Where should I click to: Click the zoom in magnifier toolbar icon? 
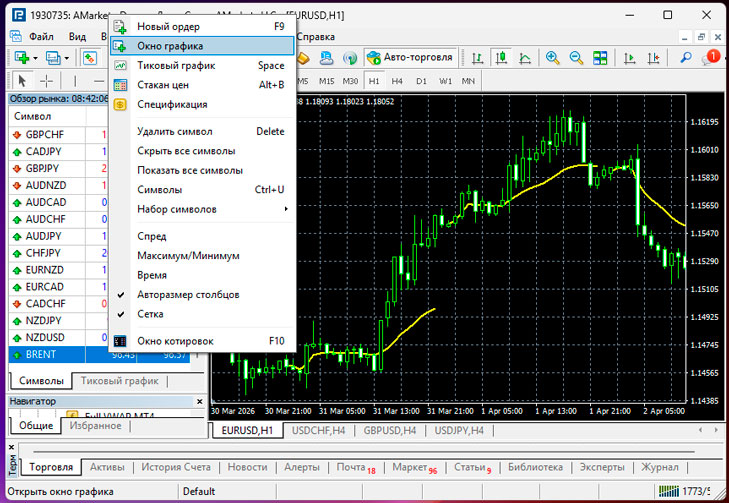click(553, 58)
